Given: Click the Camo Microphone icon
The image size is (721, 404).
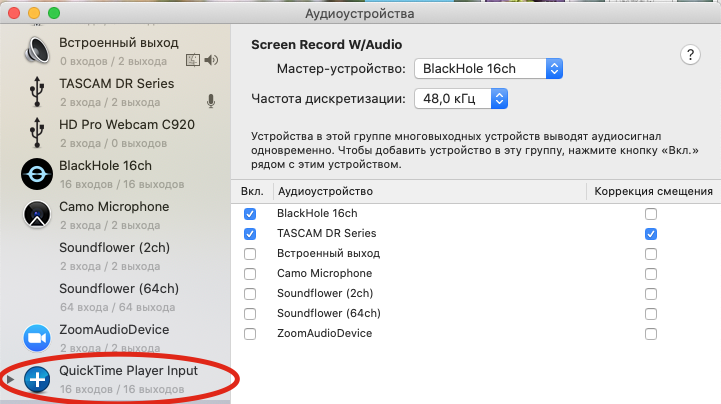Looking at the screenshot, I should [37, 214].
